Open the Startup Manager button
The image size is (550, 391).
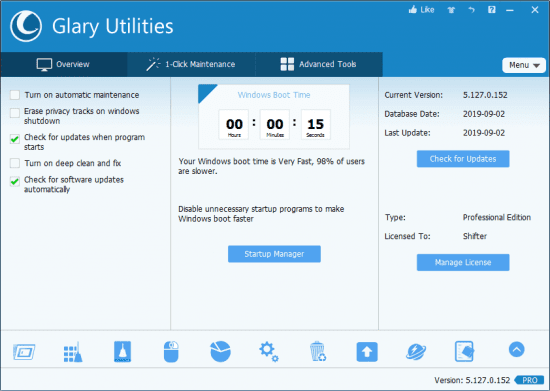(274, 254)
